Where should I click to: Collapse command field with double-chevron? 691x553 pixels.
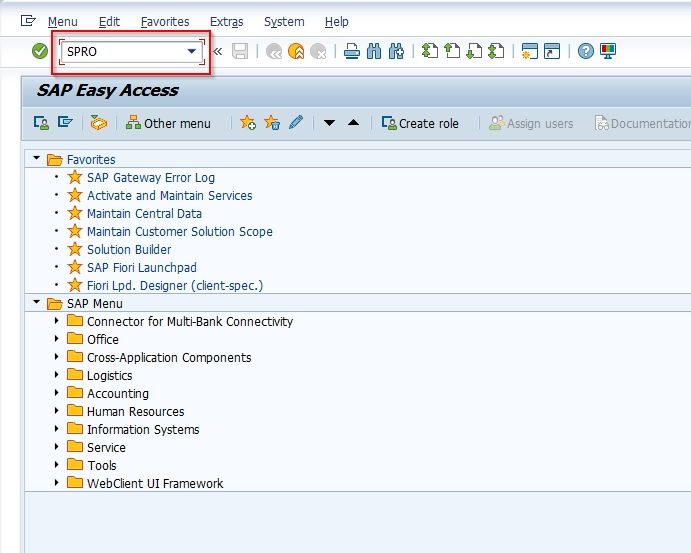pos(218,52)
